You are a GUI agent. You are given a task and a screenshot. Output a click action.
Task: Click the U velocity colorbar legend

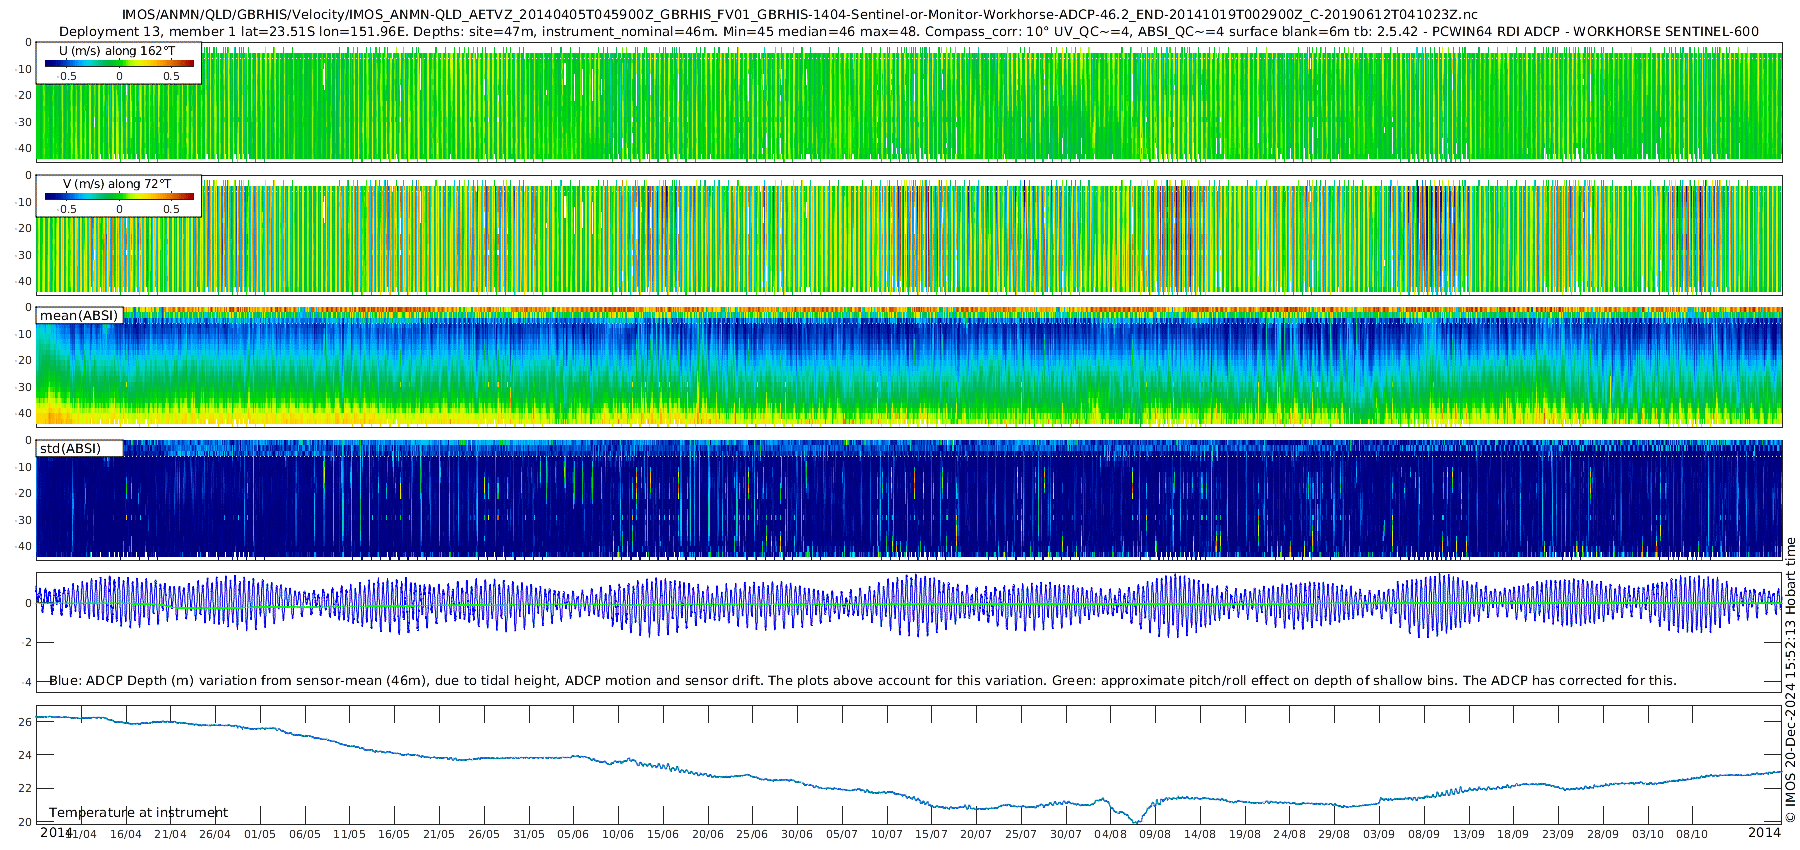(118, 63)
